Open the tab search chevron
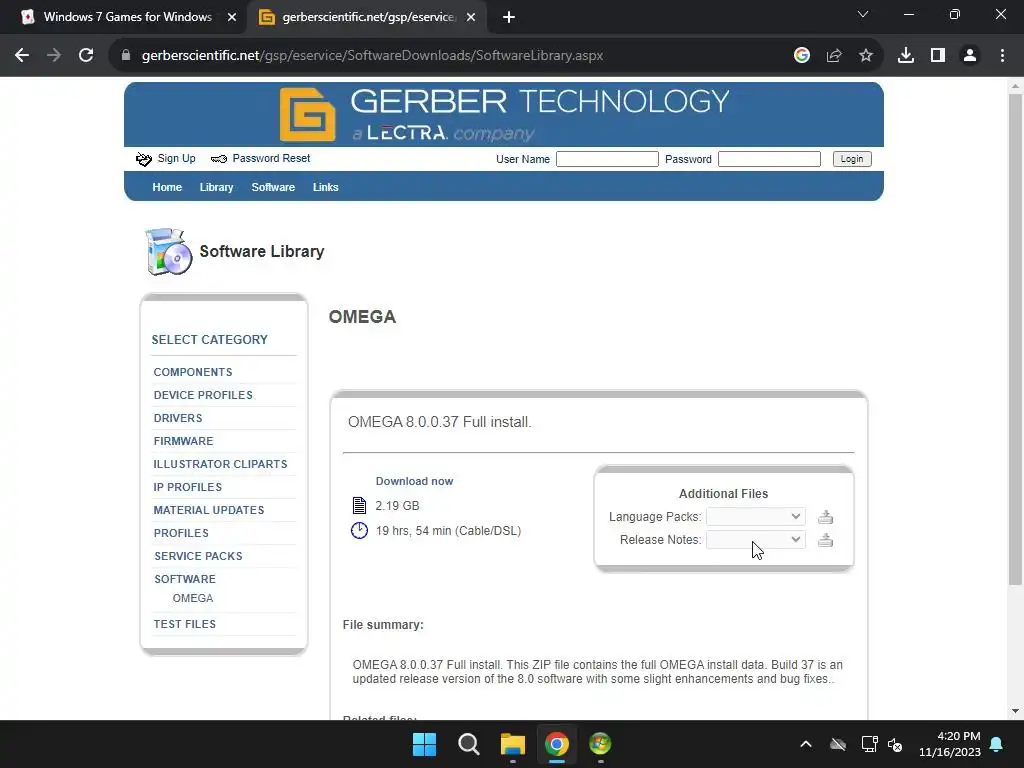 tap(863, 14)
